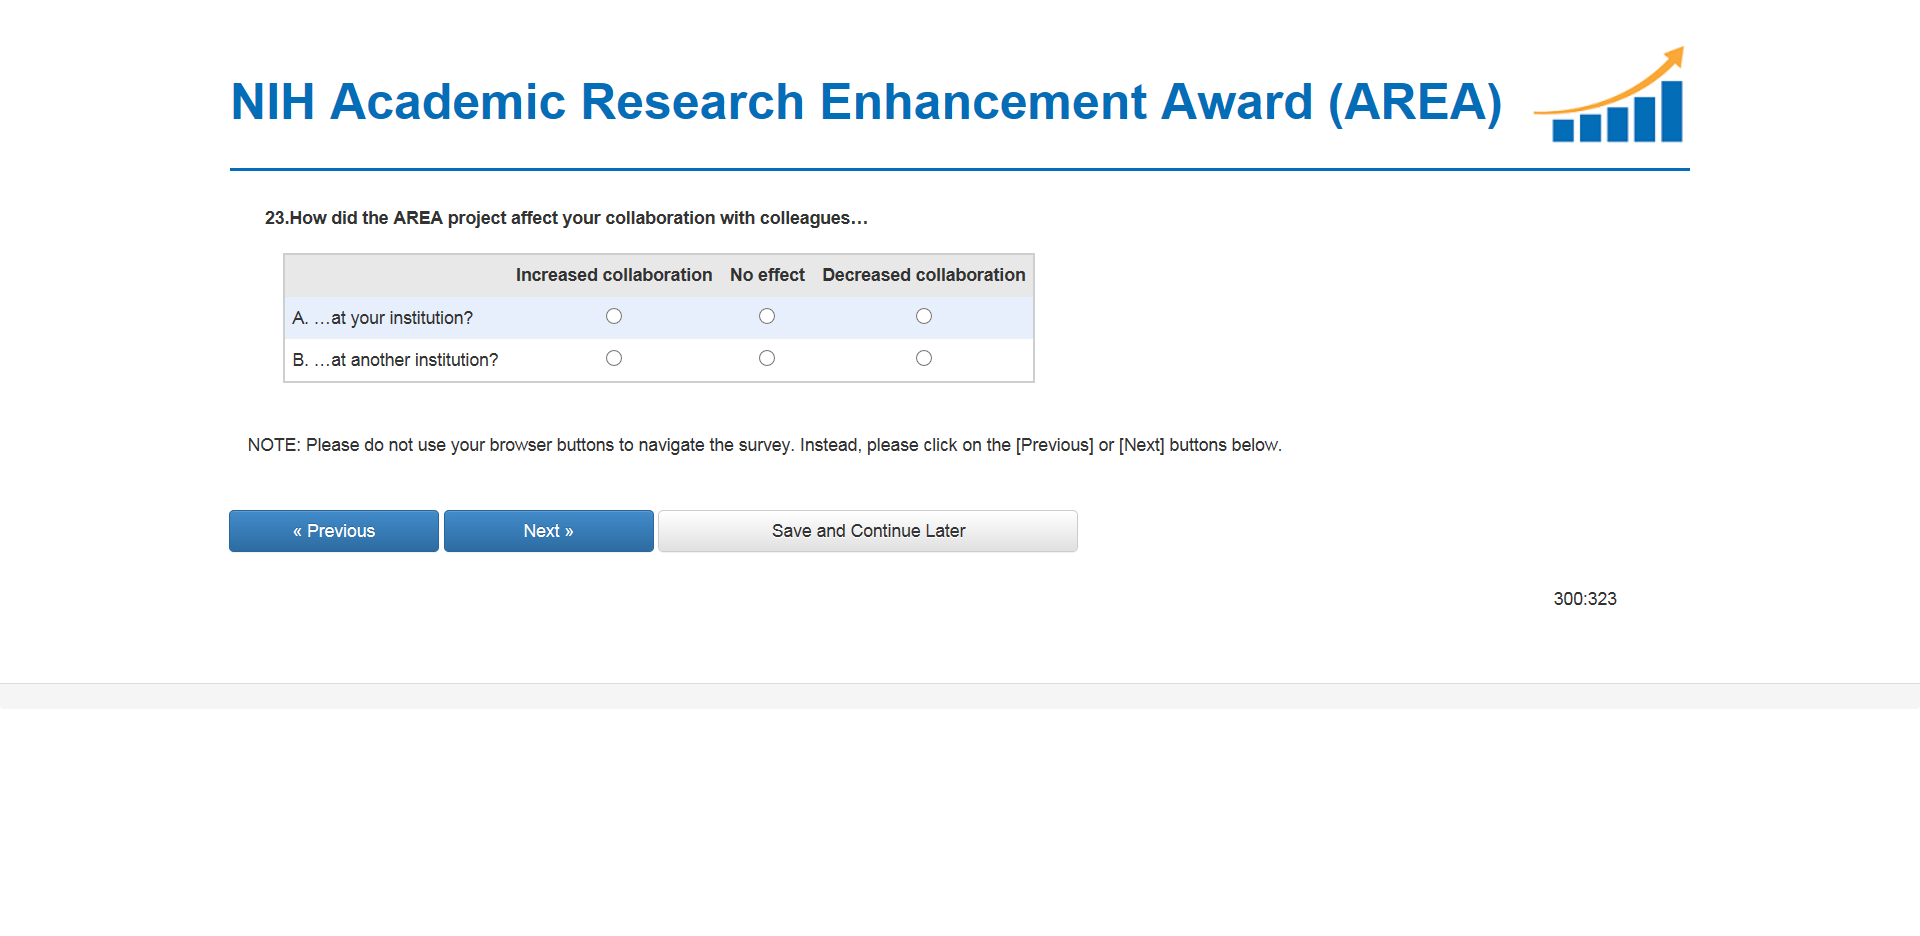Click the AREA bar chart logo icon
This screenshot has height=936, width=1920.
click(x=1612, y=98)
